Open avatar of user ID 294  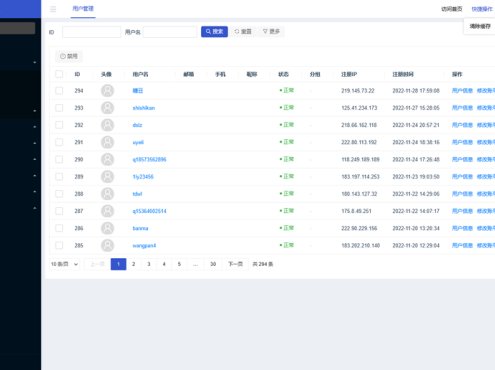coord(107,91)
